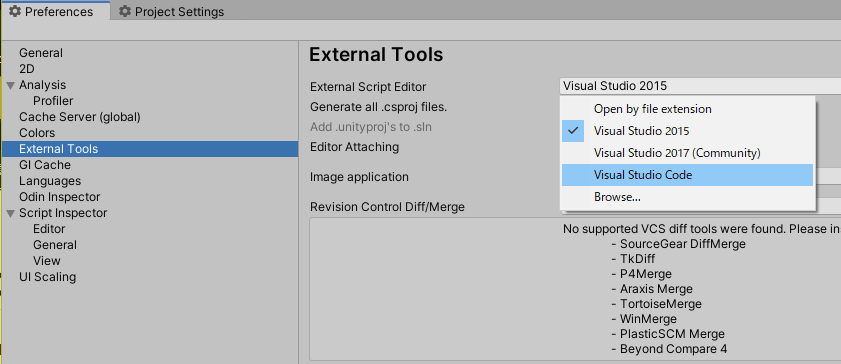841x364 pixels.
Task: Click the gear icon on Project Settings tab
Action: [124, 11]
